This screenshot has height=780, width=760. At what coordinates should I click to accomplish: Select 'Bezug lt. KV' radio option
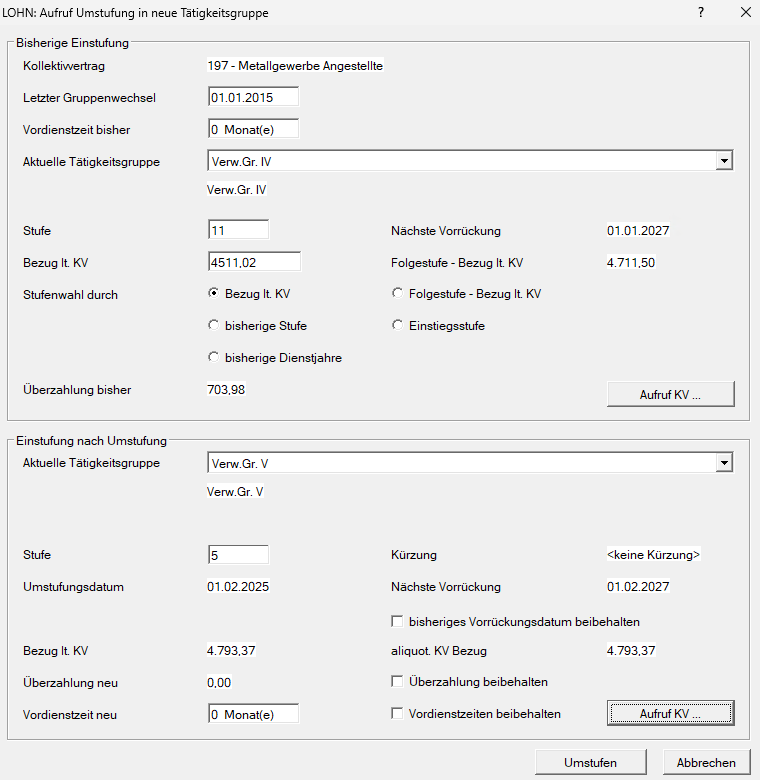click(213, 294)
